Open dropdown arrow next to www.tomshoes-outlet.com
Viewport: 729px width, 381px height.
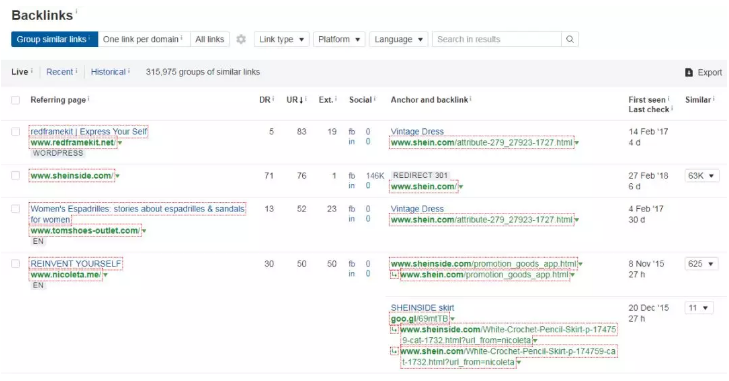(144, 231)
